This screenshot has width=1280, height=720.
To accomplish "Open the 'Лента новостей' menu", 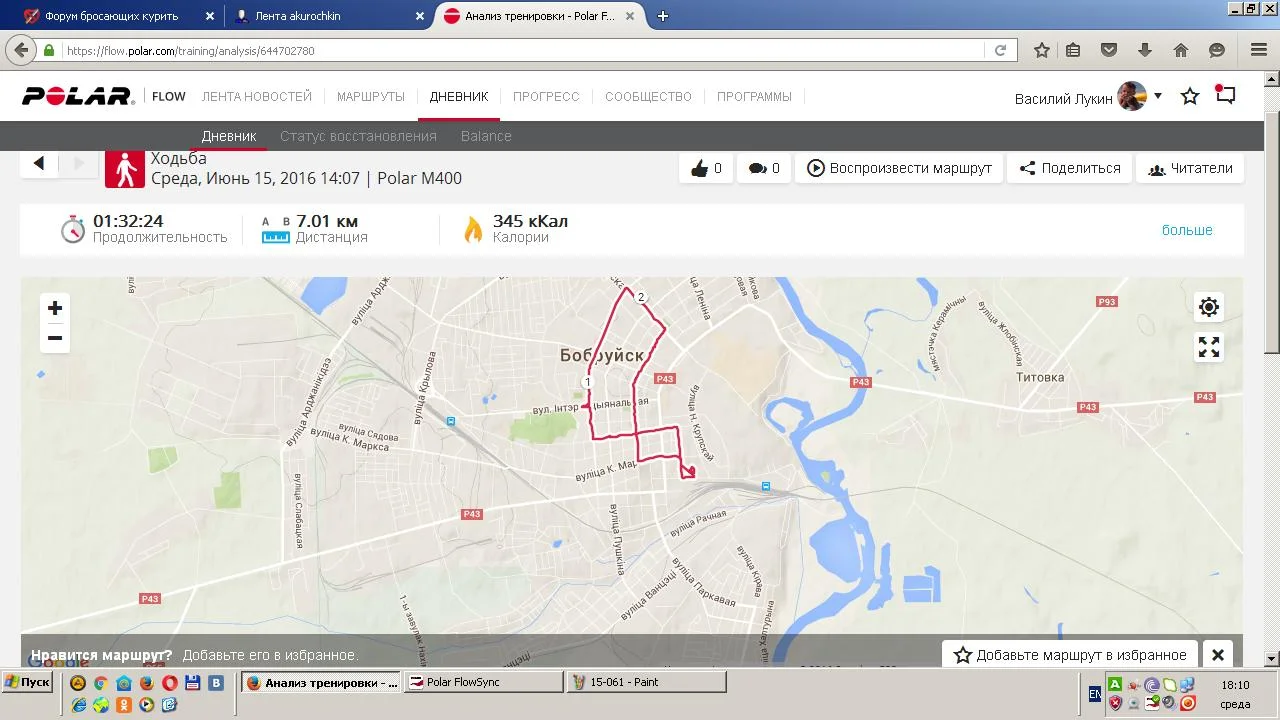I will click(x=257, y=96).
